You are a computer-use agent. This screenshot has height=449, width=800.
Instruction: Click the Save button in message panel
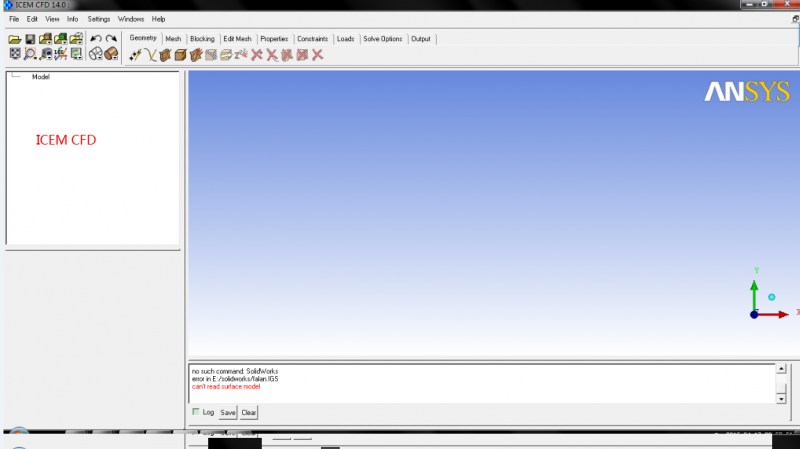(x=228, y=412)
